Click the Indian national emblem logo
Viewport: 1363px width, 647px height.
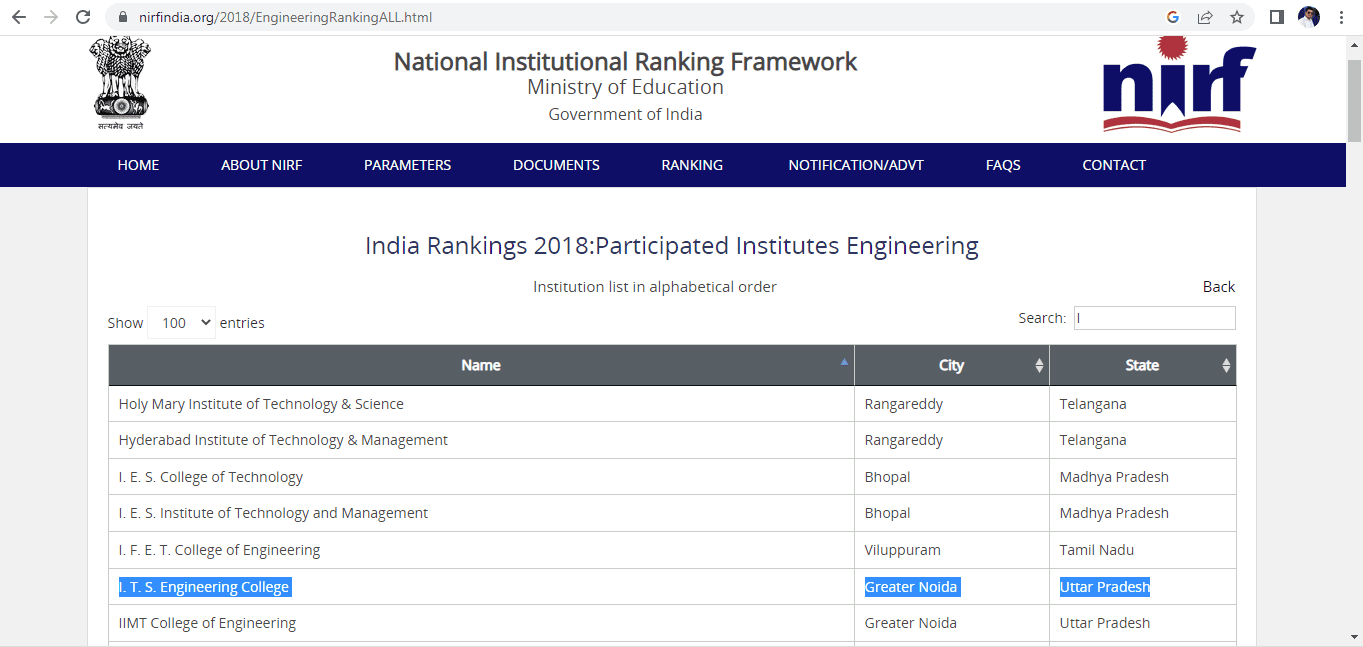click(x=121, y=84)
